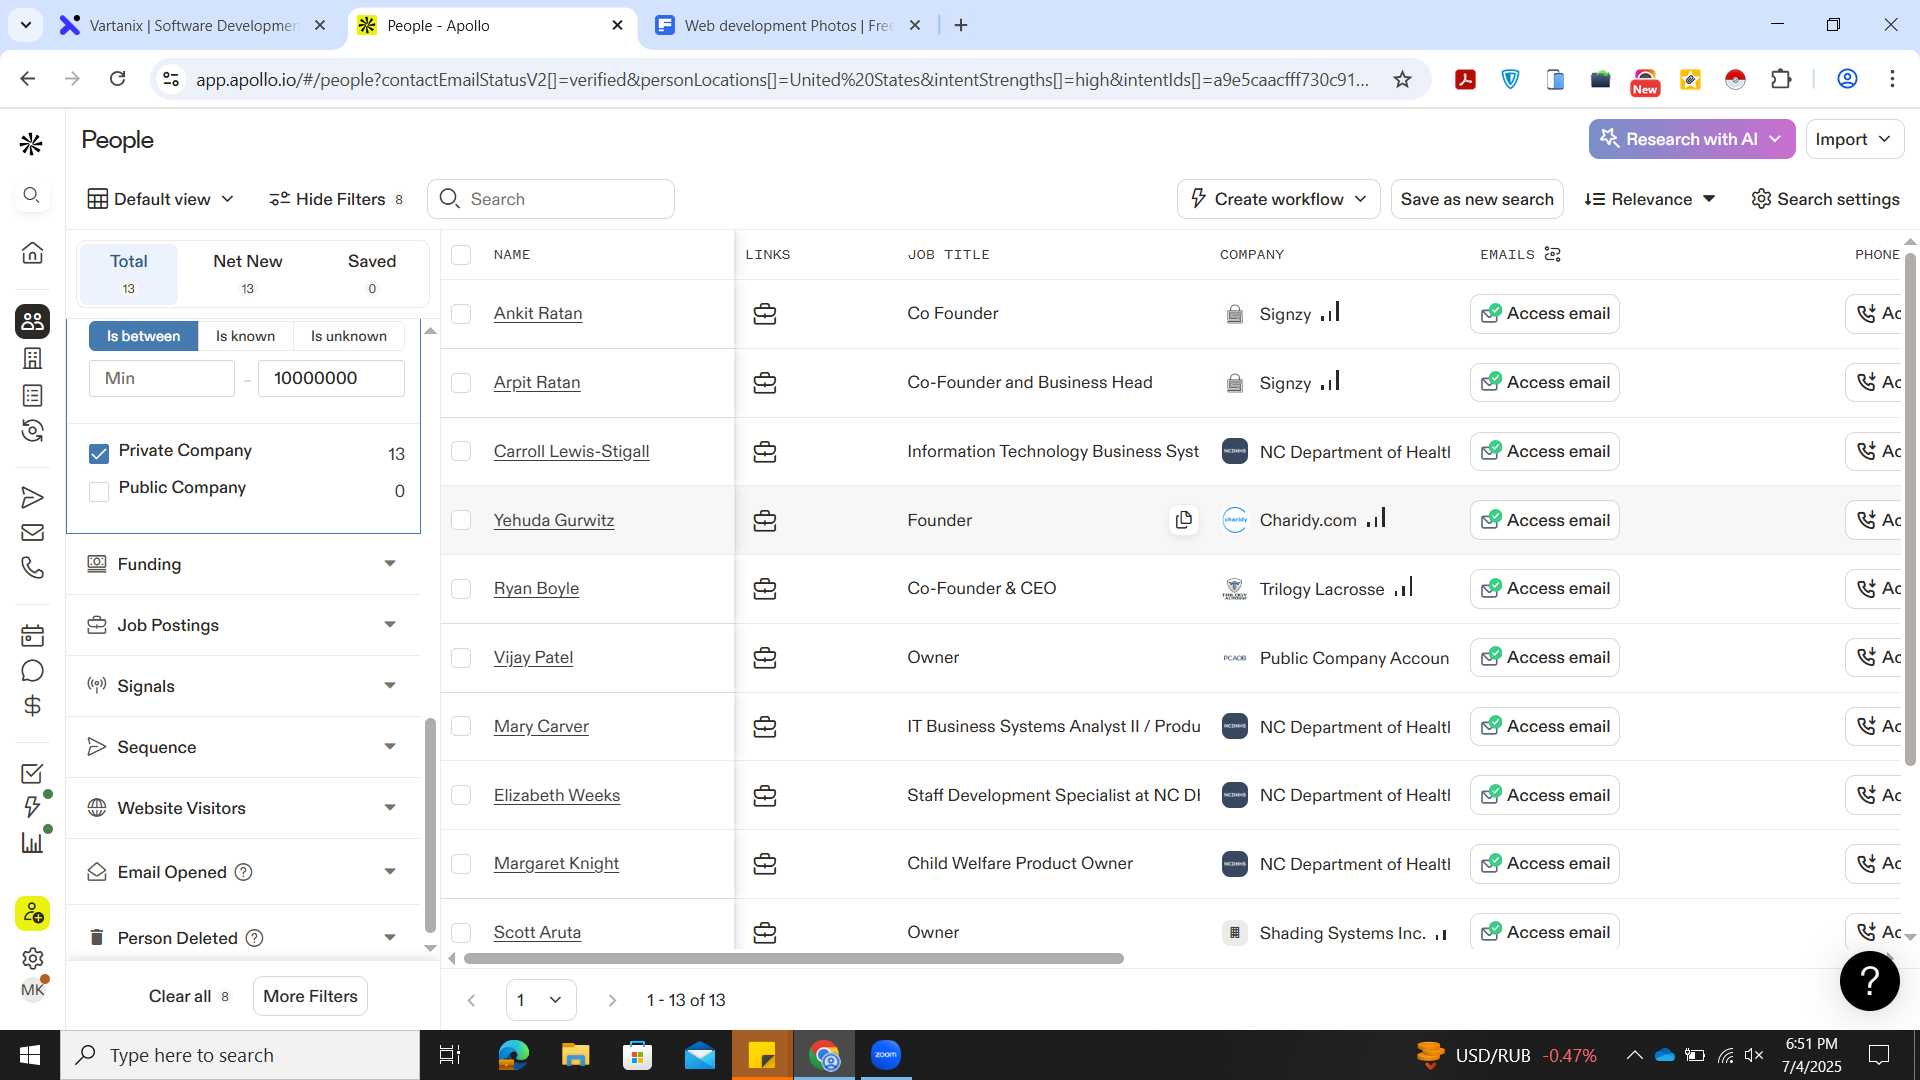The width and height of the screenshot is (1920, 1080).
Task: Open the Deals dollar icon in the sidebar
Action: tap(32, 706)
